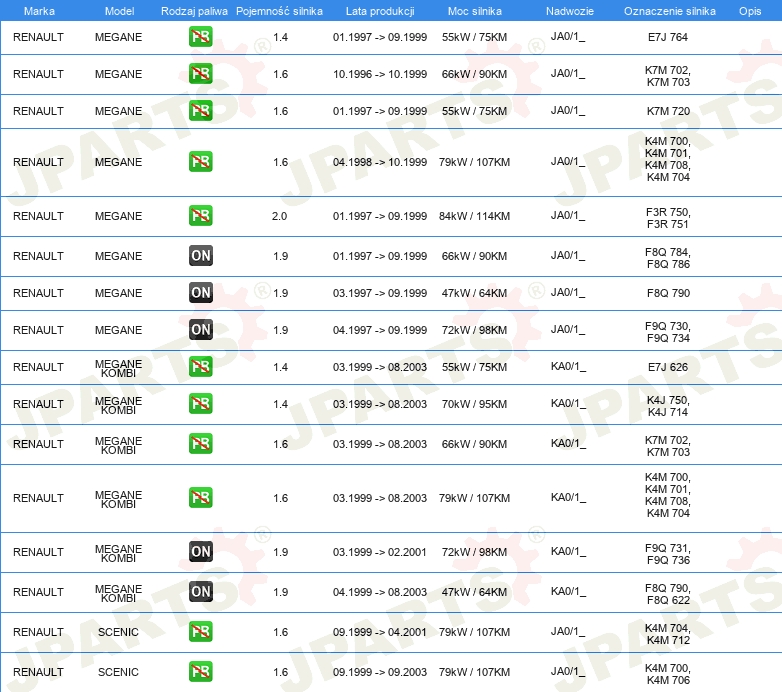The image size is (782, 692).
Task: Click diesel ON icon in F8Q 622 row
Action: click(x=200, y=592)
